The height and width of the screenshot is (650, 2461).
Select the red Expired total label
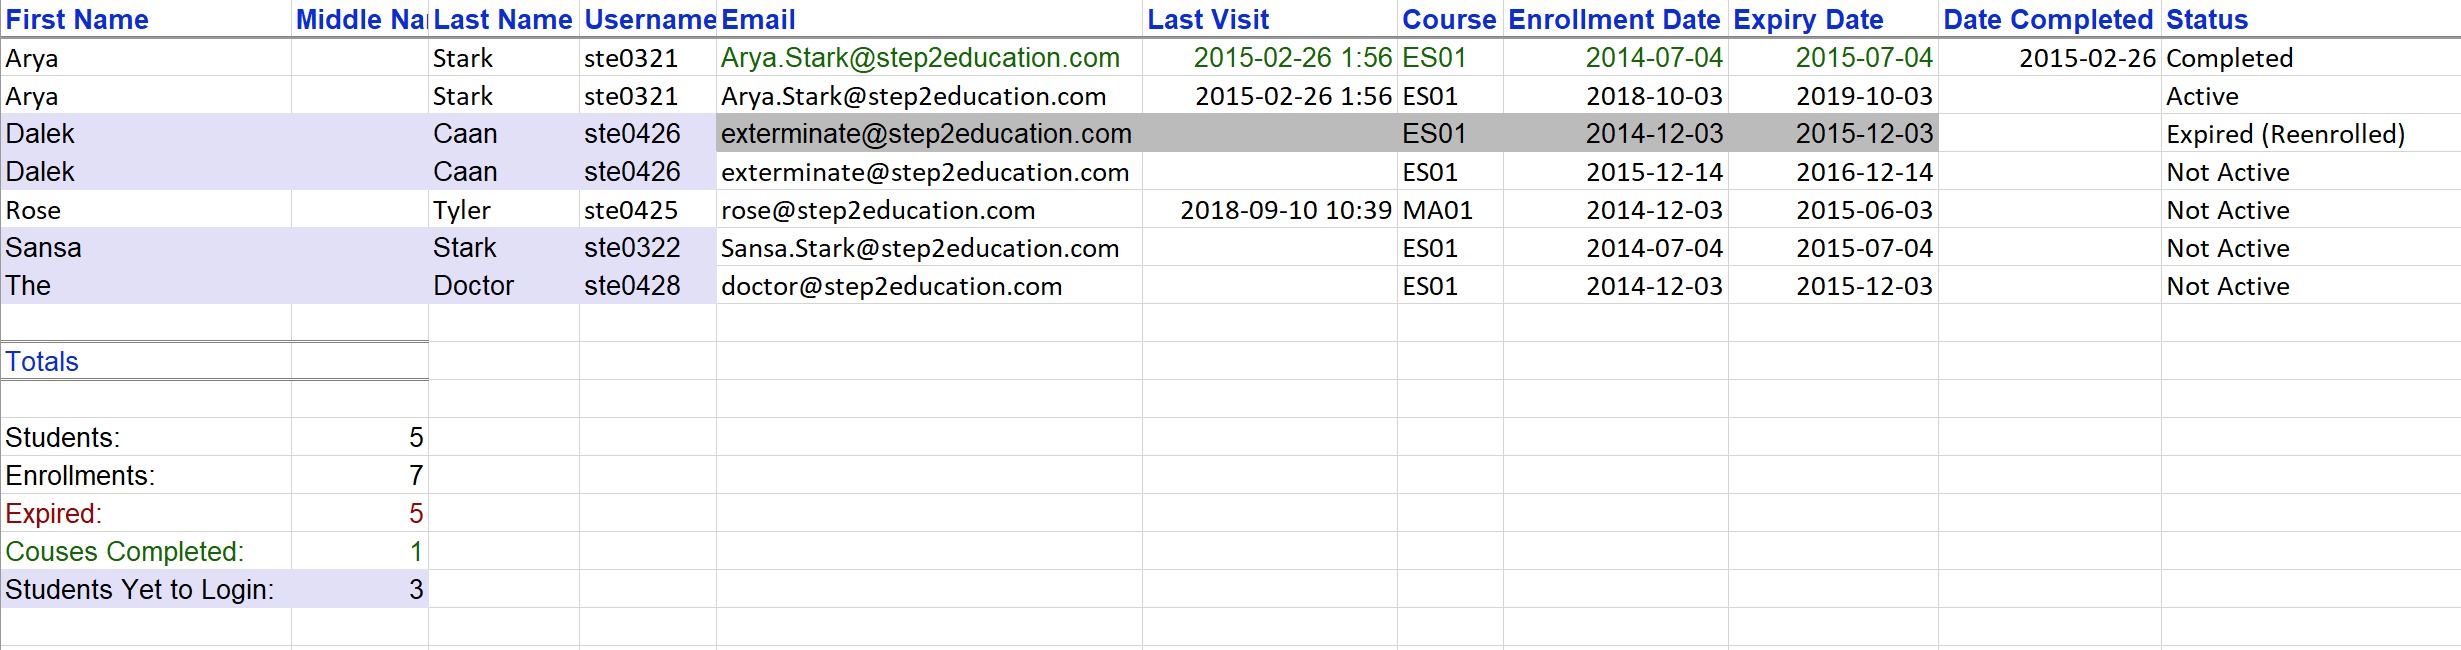[x=53, y=514]
